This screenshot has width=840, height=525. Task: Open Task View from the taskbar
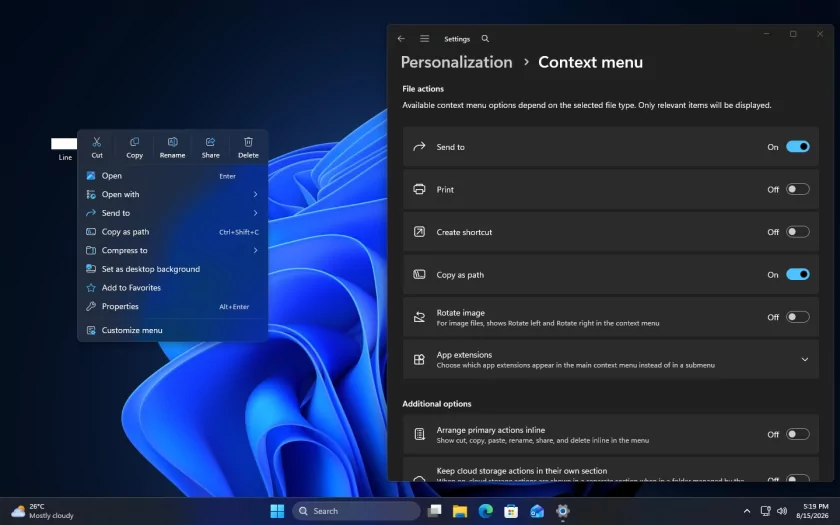pyautogui.click(x=434, y=511)
